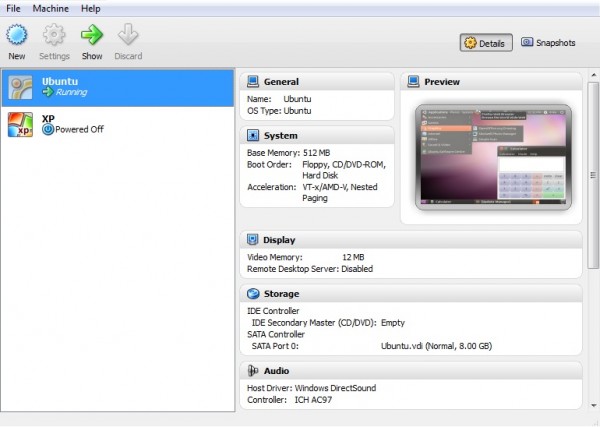Open the Help menu
This screenshot has height=427, width=600.
tap(91, 8)
